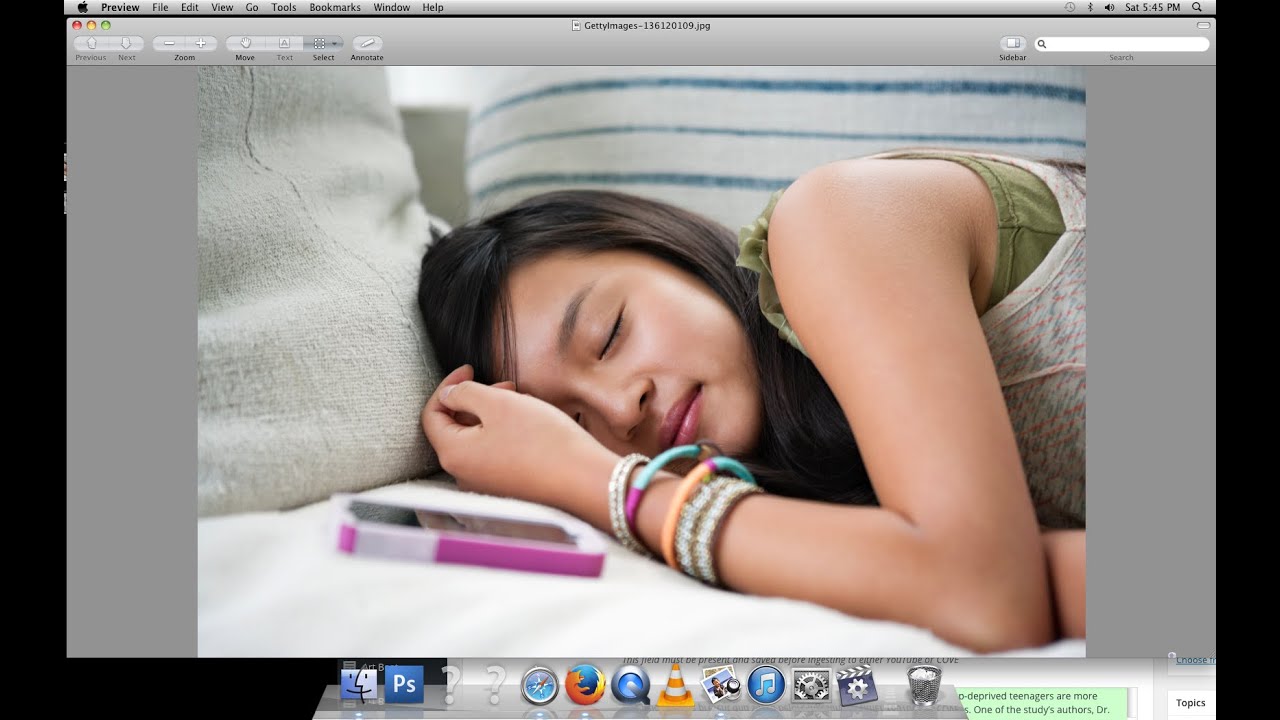The height and width of the screenshot is (720, 1280).
Task: Toggle the Sidebar visibility
Action: coord(1012,44)
